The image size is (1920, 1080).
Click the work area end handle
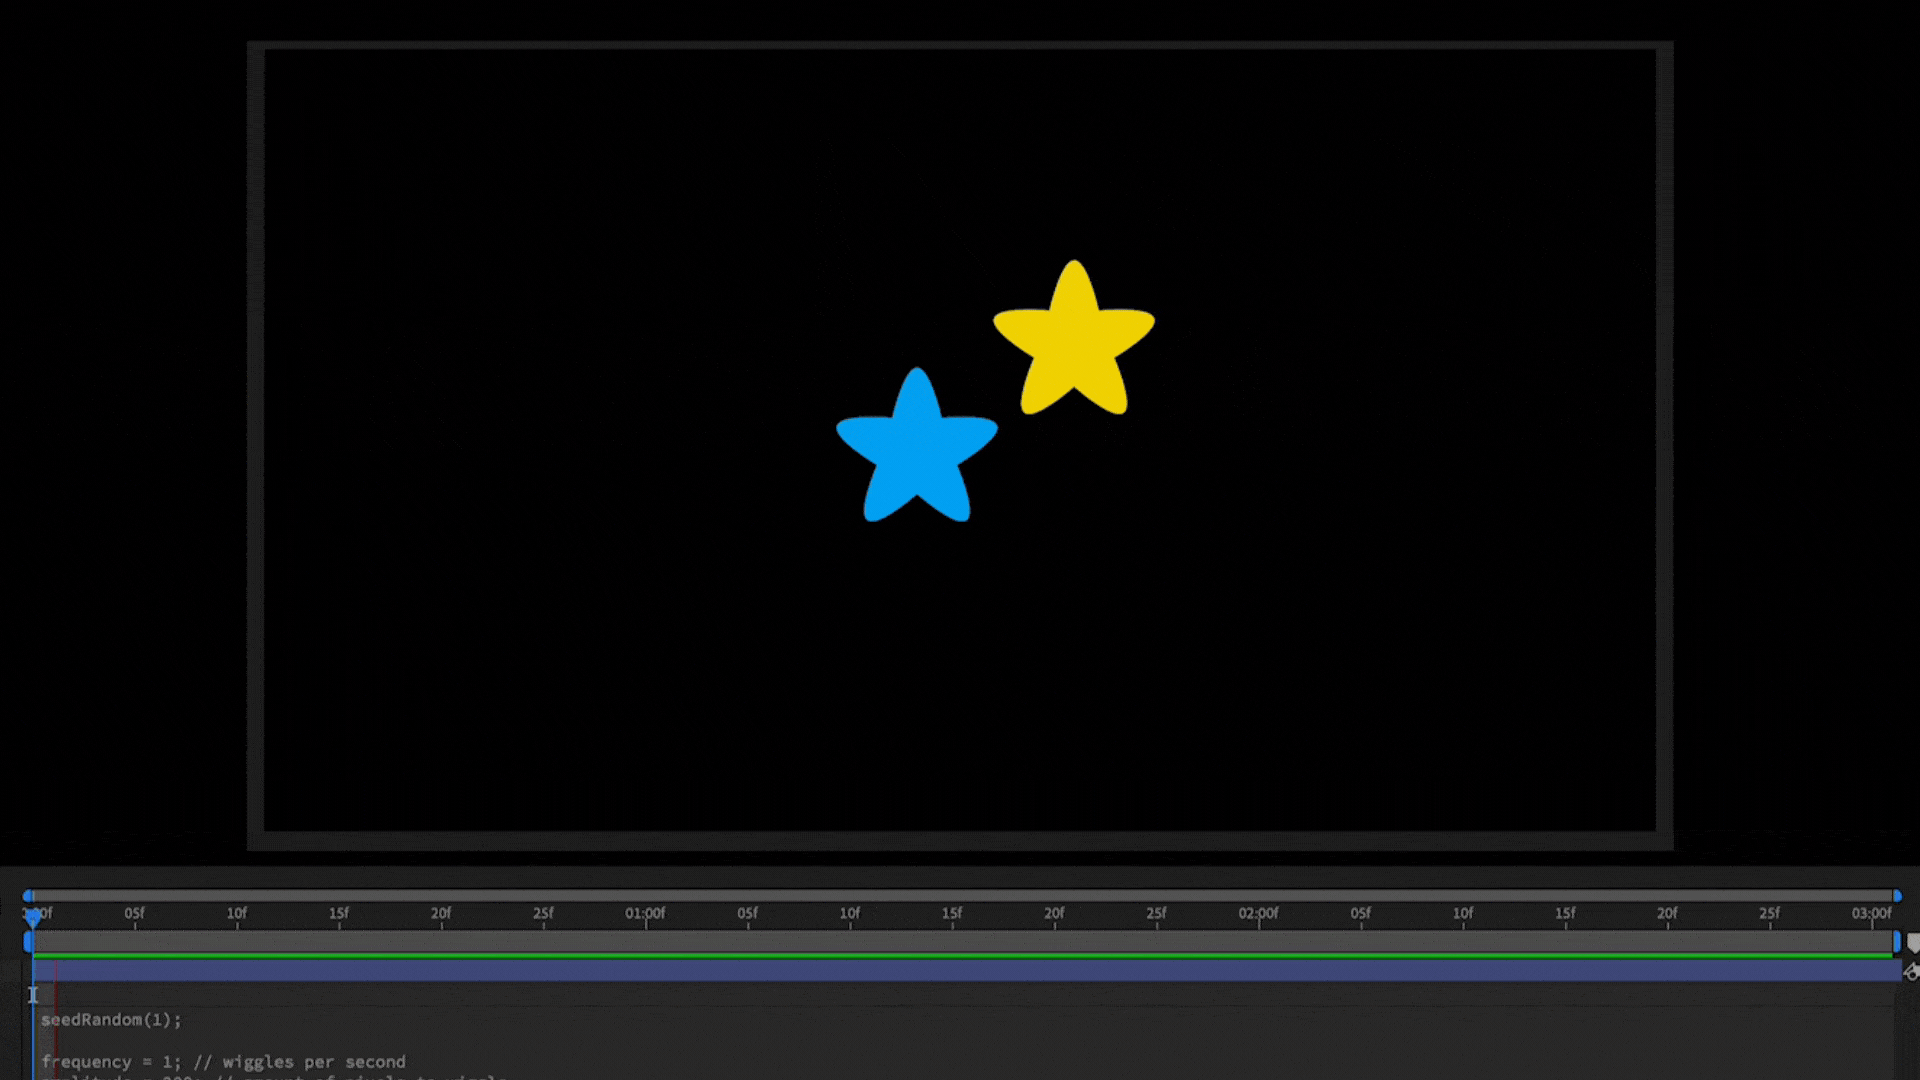coord(1896,942)
